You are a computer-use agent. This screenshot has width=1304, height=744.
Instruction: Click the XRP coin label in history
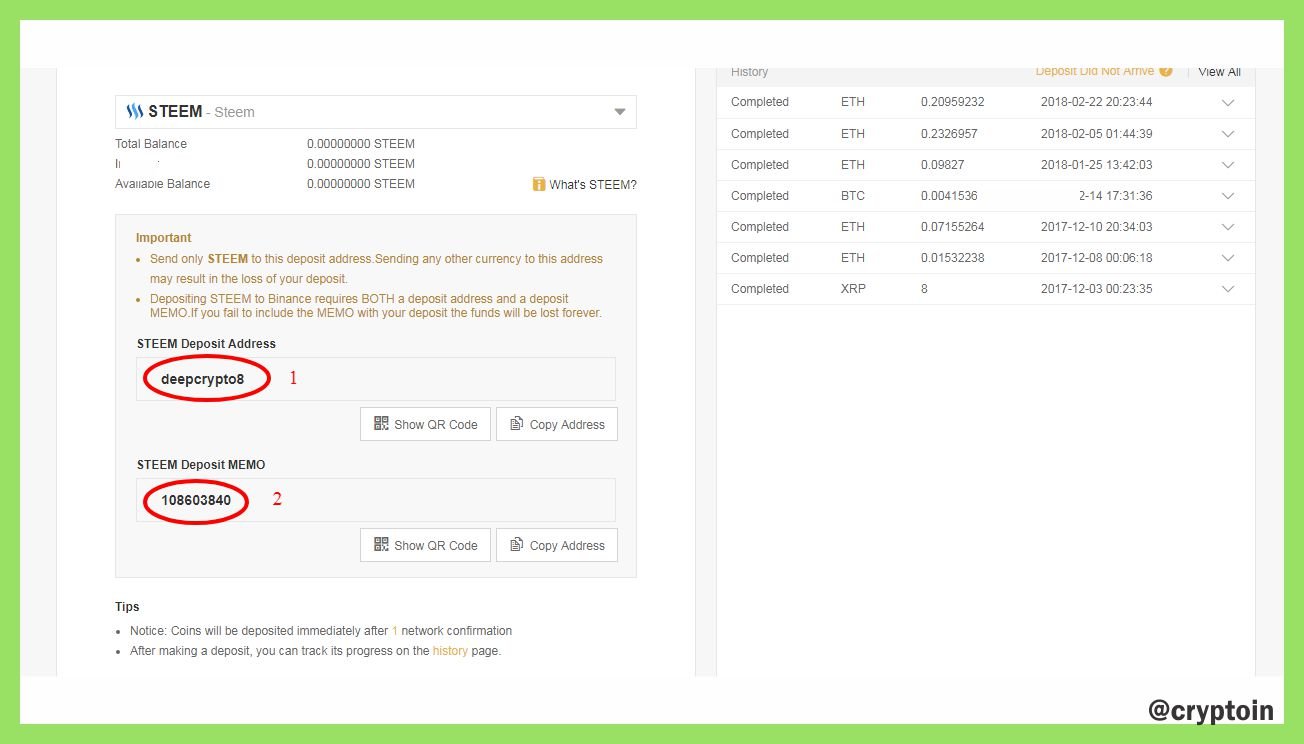point(853,289)
